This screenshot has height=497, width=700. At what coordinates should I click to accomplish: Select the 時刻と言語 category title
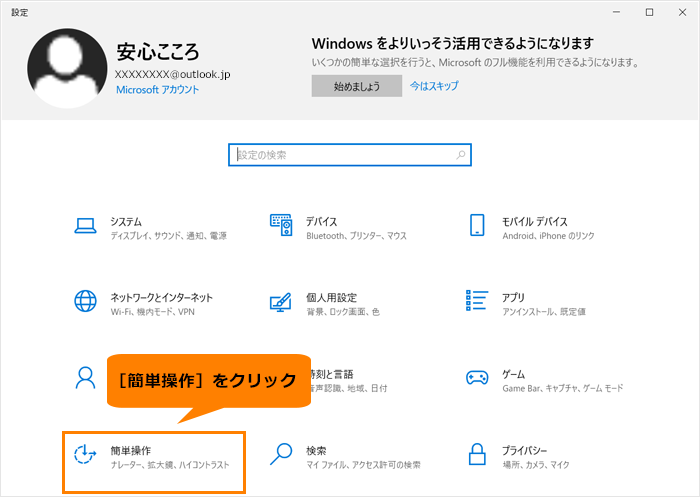coord(332,374)
